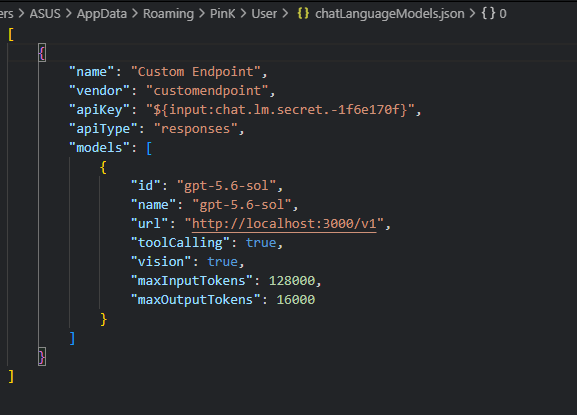This screenshot has height=415, width=577.
Task: Click the highlighted closing curly brace
Action: pos(42,357)
